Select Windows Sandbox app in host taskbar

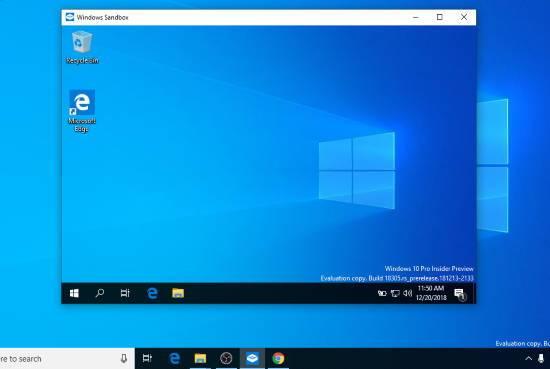point(252,358)
